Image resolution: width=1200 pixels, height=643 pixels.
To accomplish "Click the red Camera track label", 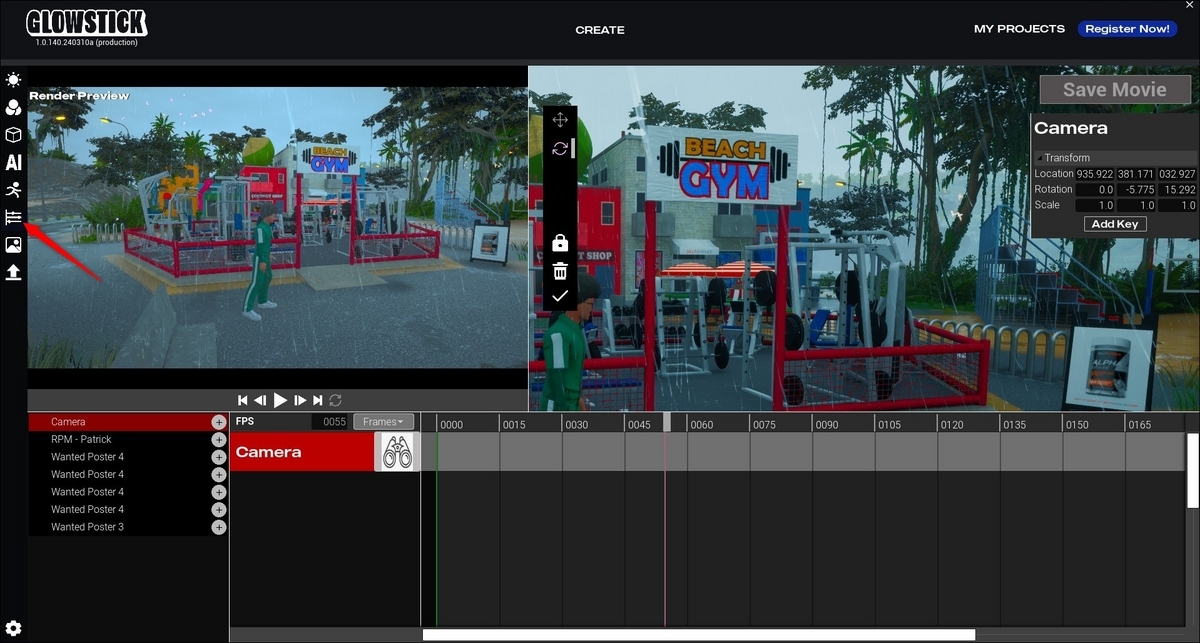I will point(303,452).
